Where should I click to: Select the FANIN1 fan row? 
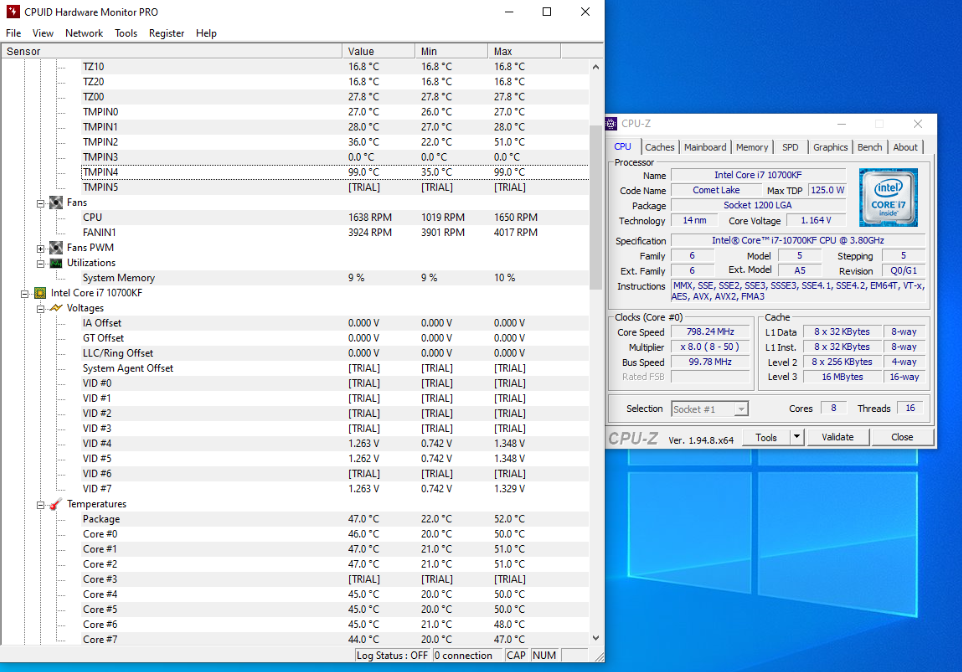tap(334, 233)
